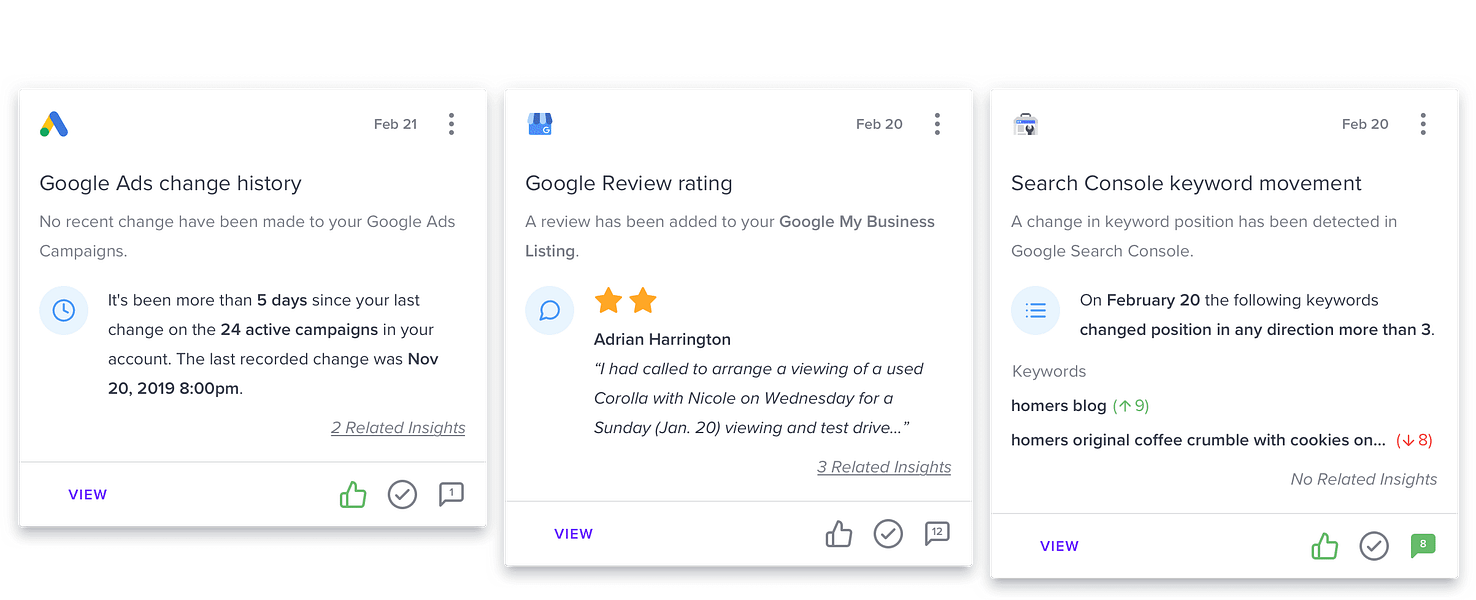Click the 'Google Ads change history' title
Image resolution: width=1476 pixels, height=600 pixels.
(x=171, y=183)
